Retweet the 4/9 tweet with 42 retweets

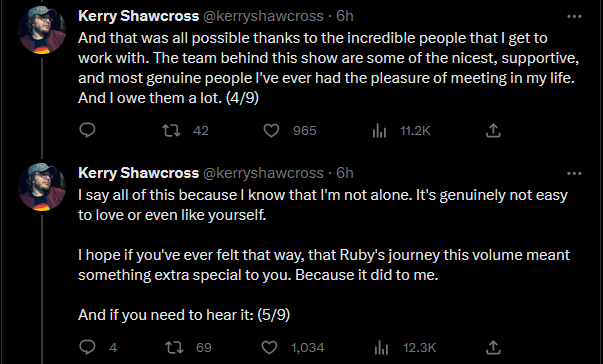click(x=172, y=131)
